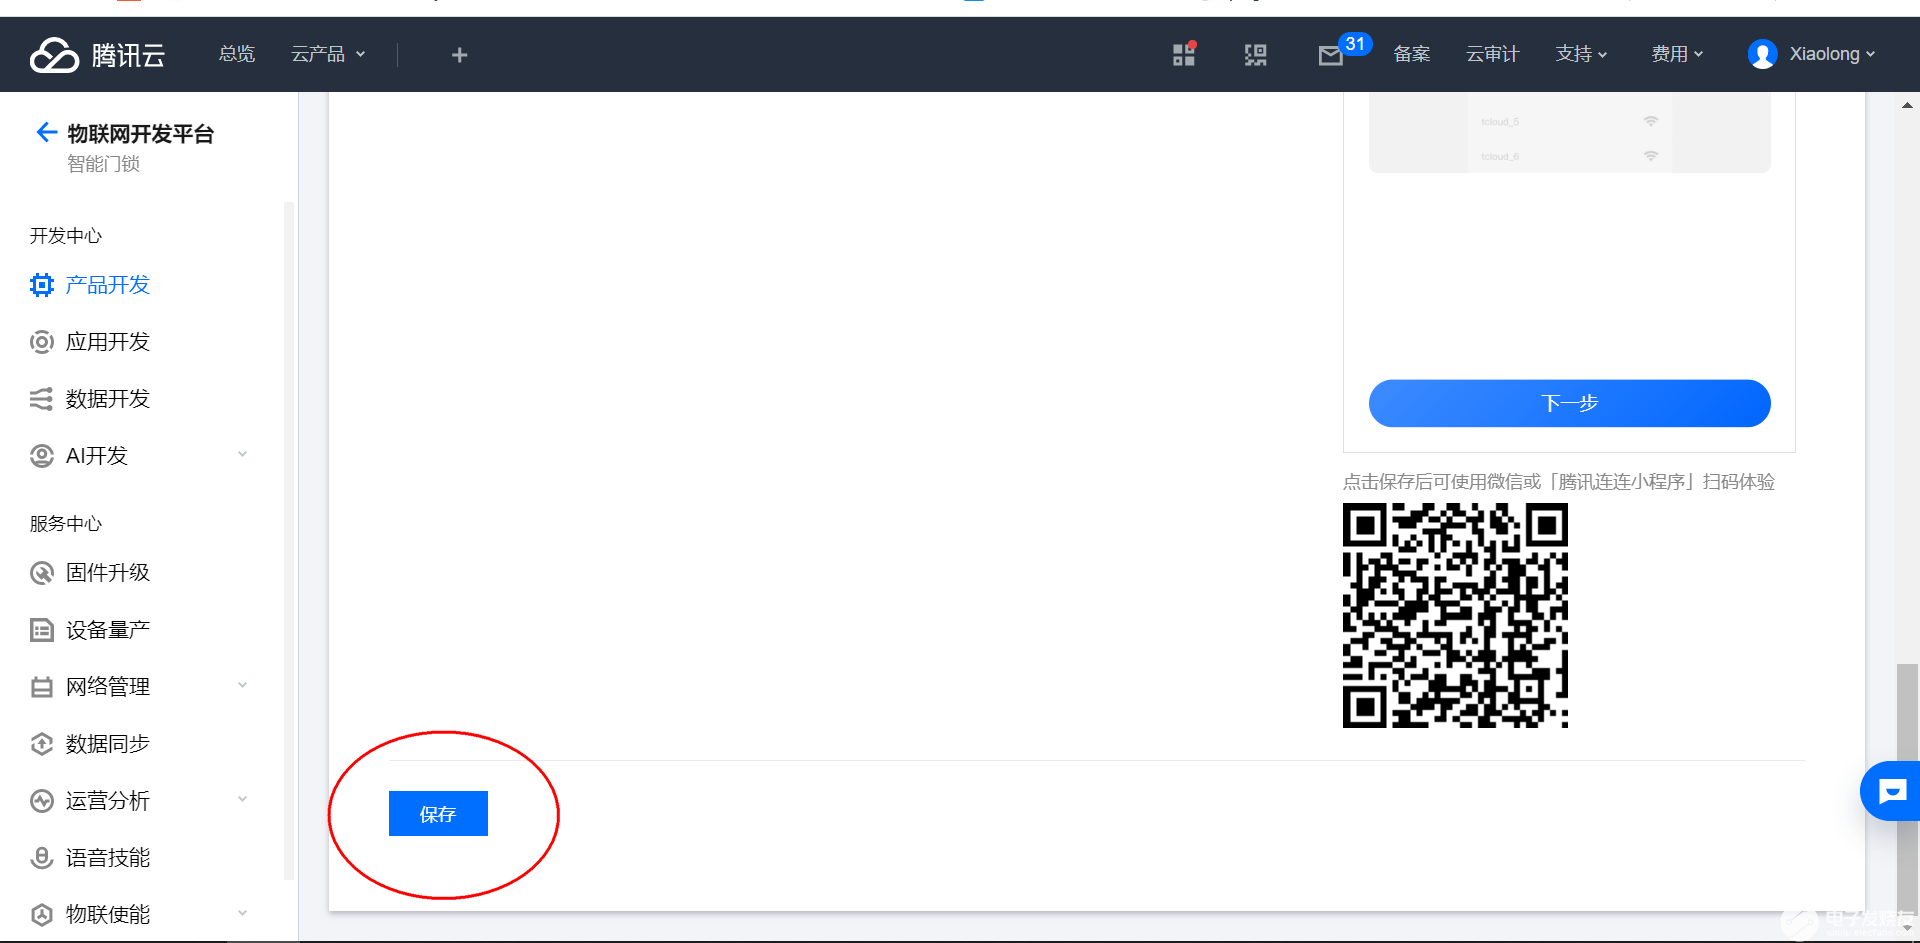Viewport: 1920px width, 943px height.
Task: Open the Xiaolong account dropdown
Action: tap(1832, 54)
